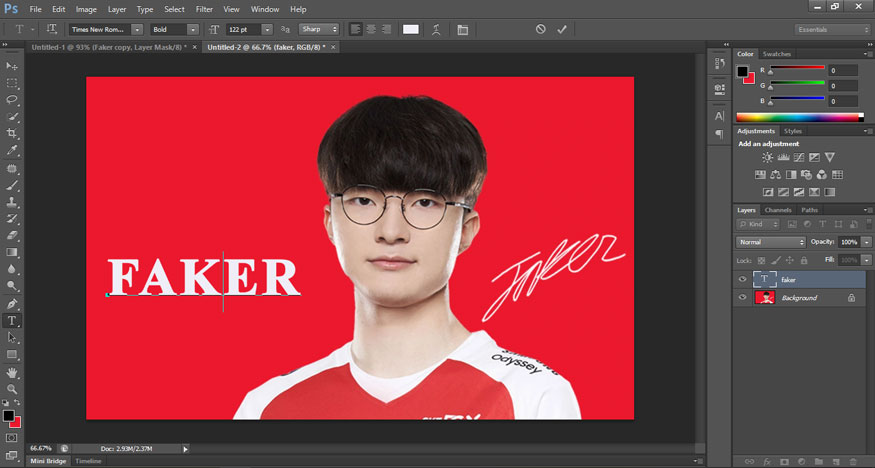Select the Horizontal Type tool
875x468 pixels.
pos(12,321)
